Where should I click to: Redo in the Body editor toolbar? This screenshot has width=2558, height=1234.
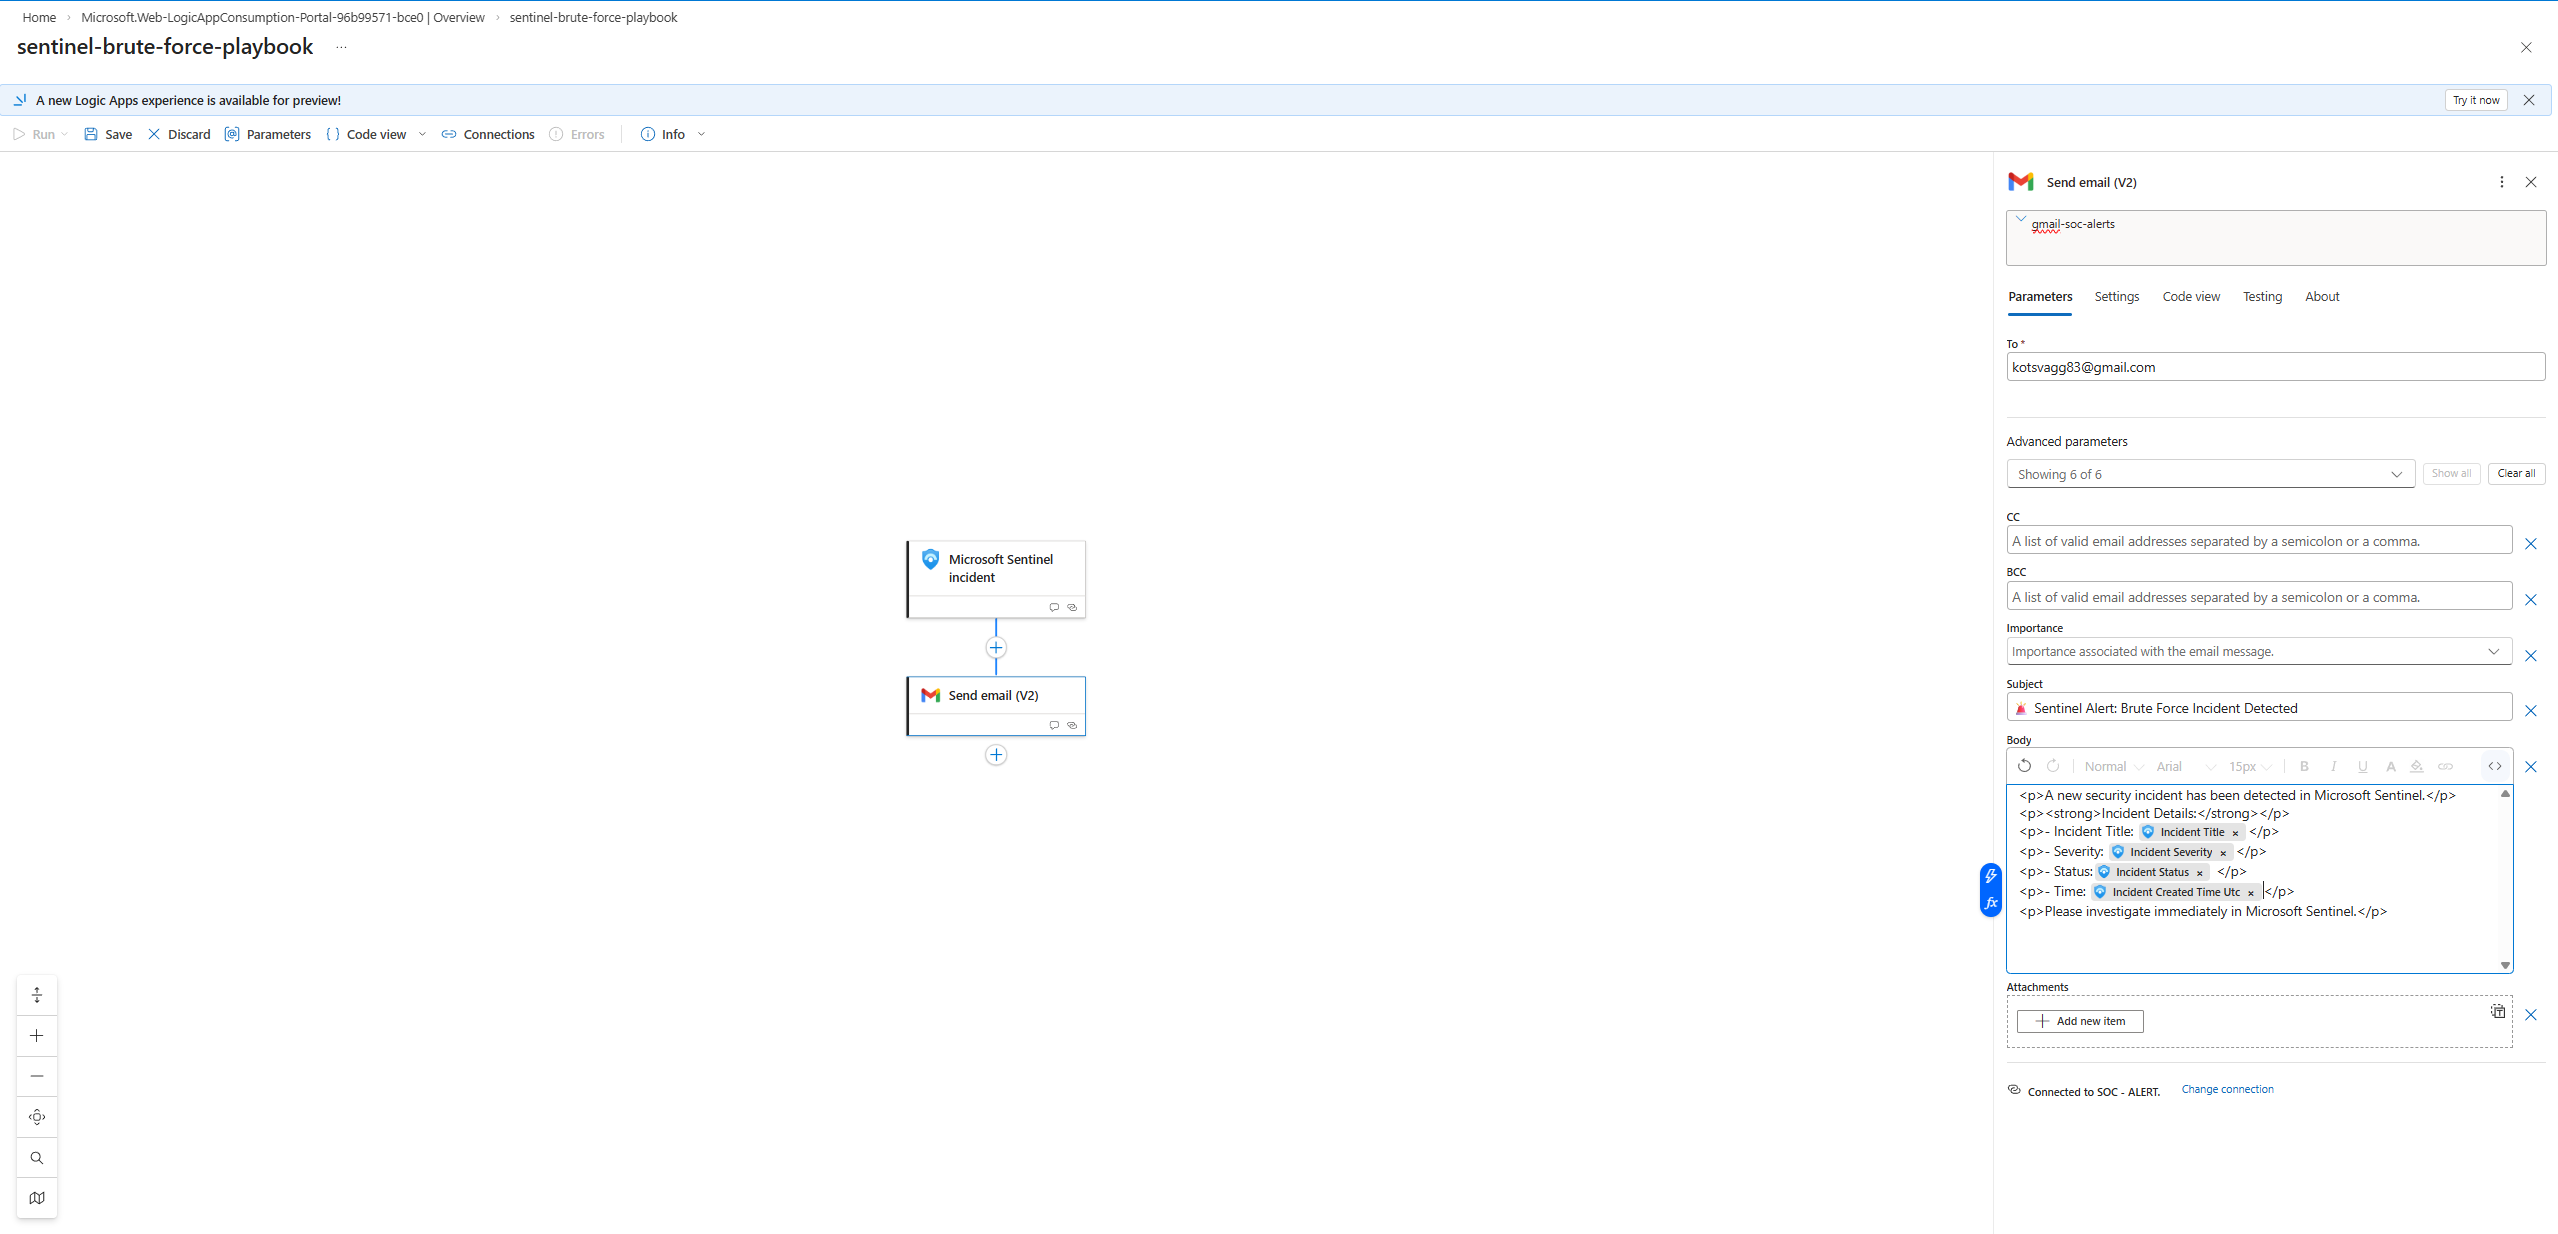point(2053,766)
